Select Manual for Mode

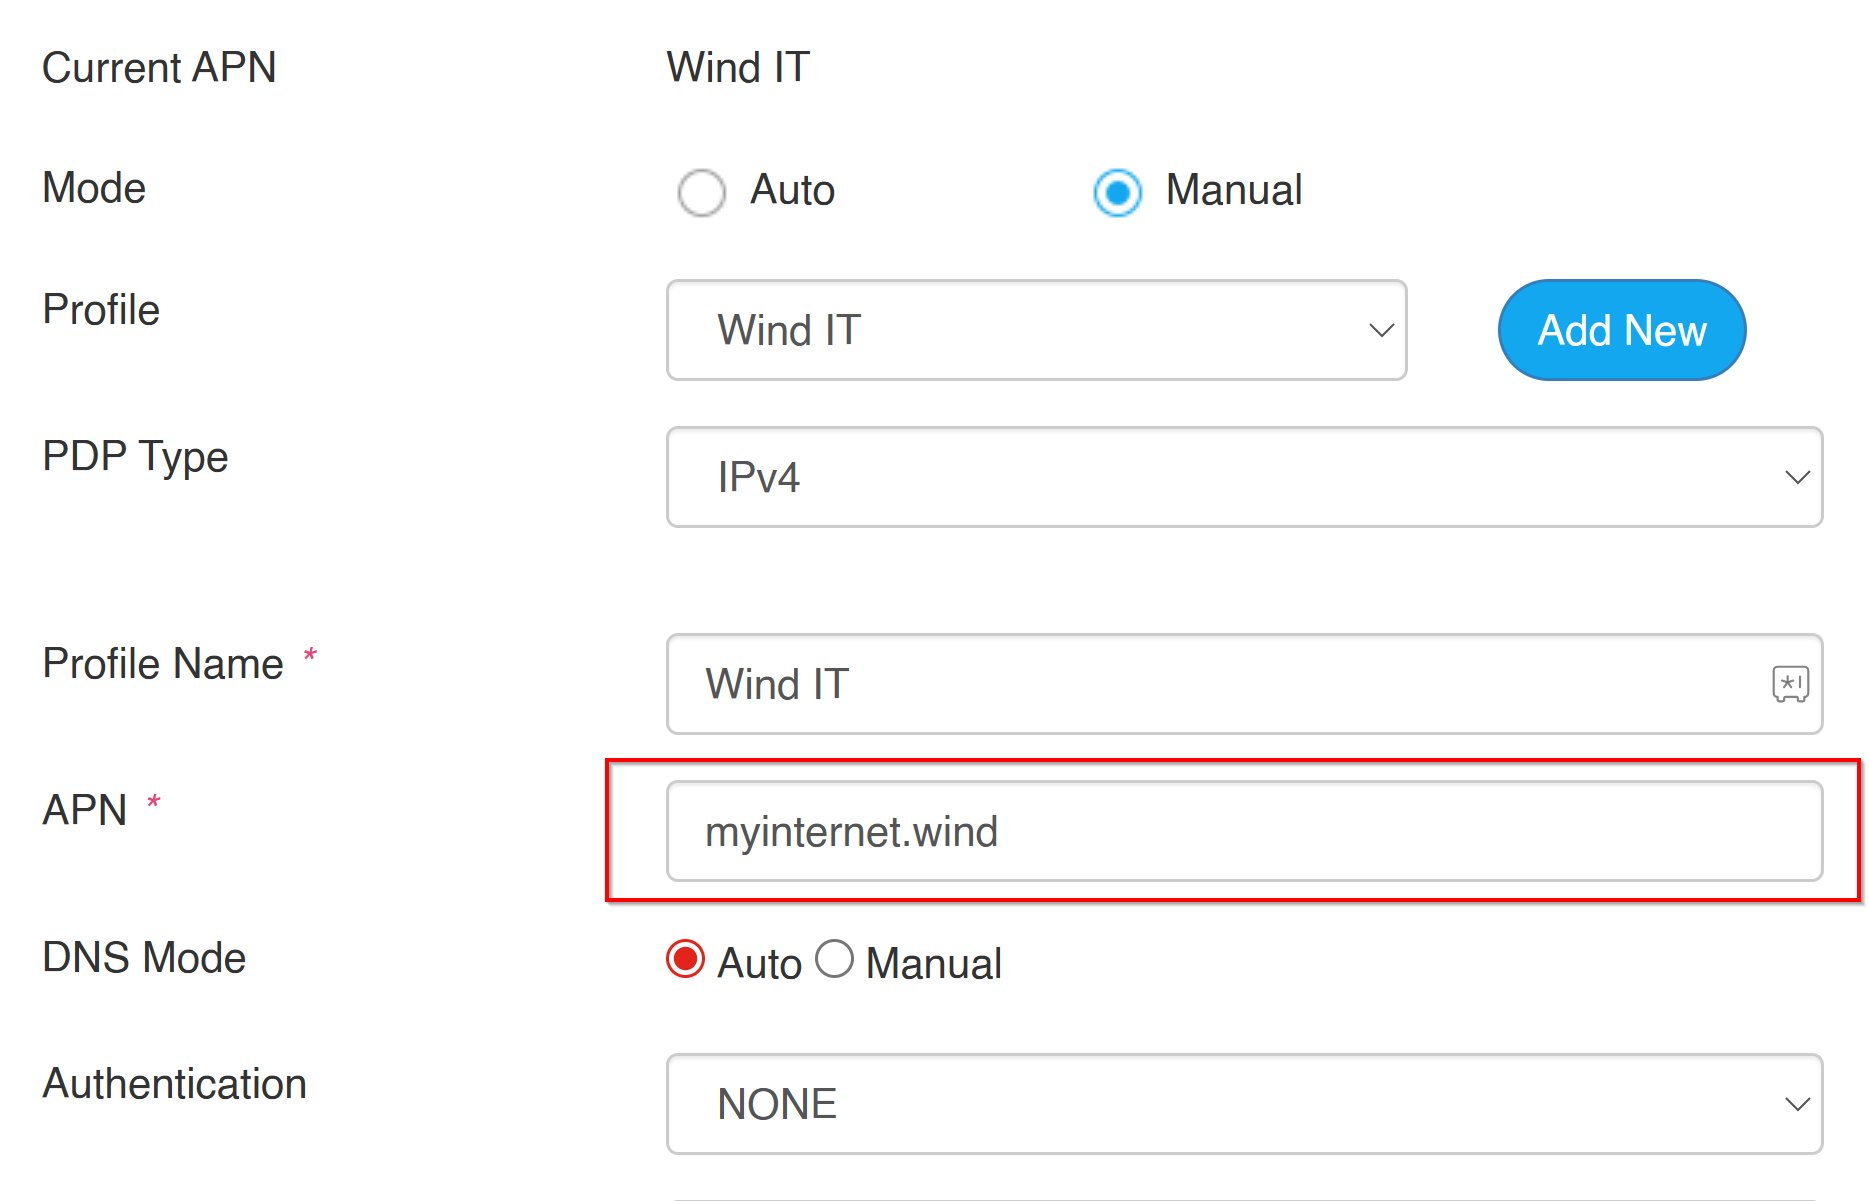tap(1117, 192)
